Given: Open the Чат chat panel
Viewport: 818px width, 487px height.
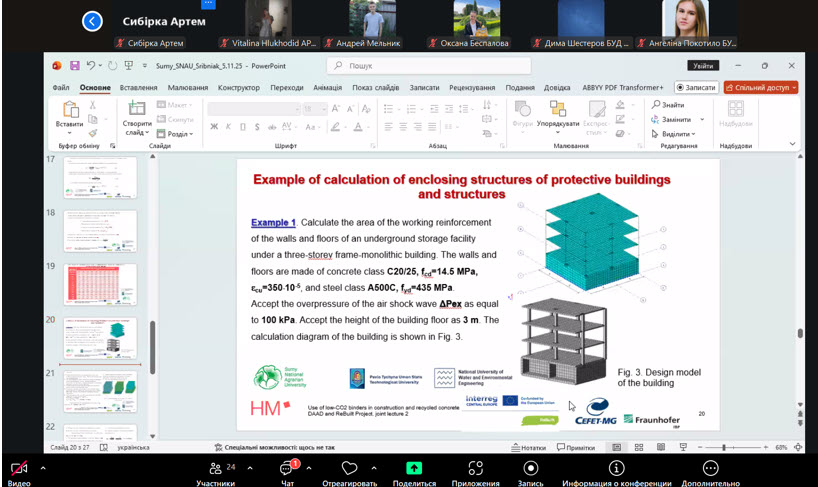Looking at the screenshot, I should pos(286,468).
